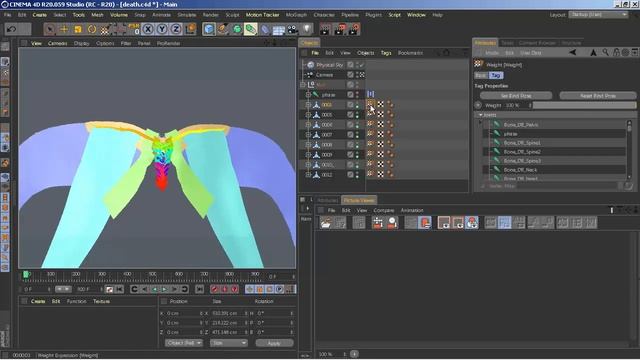This screenshot has width=640, height=360.
Task: Click the Set Bind Pose button
Action: click(x=516, y=96)
